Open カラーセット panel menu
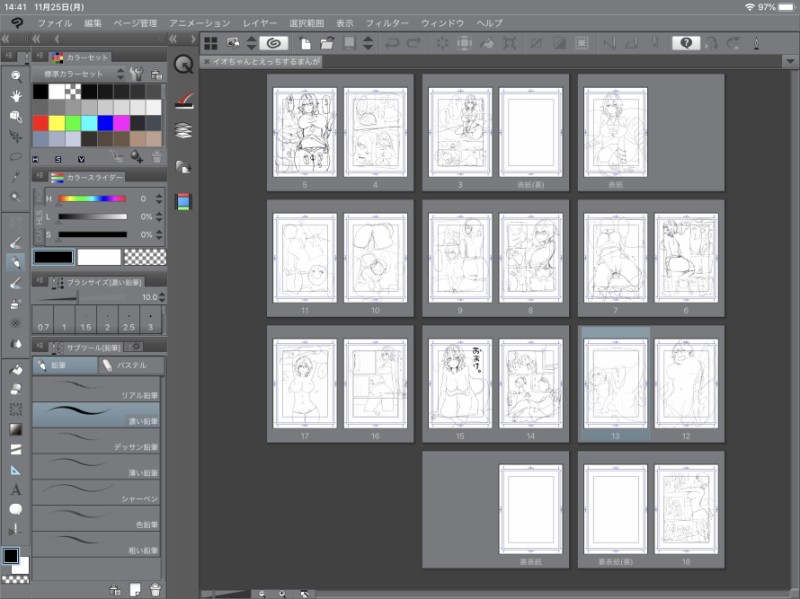800x599 pixels. (x=40, y=56)
